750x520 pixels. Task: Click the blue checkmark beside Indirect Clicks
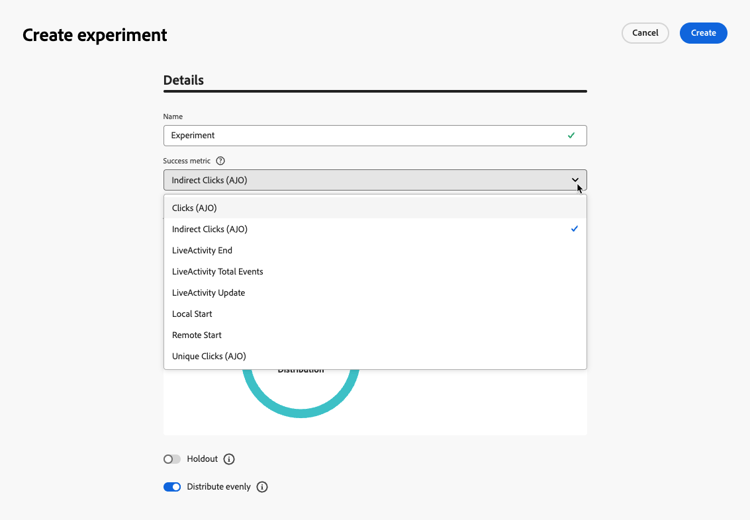574,229
